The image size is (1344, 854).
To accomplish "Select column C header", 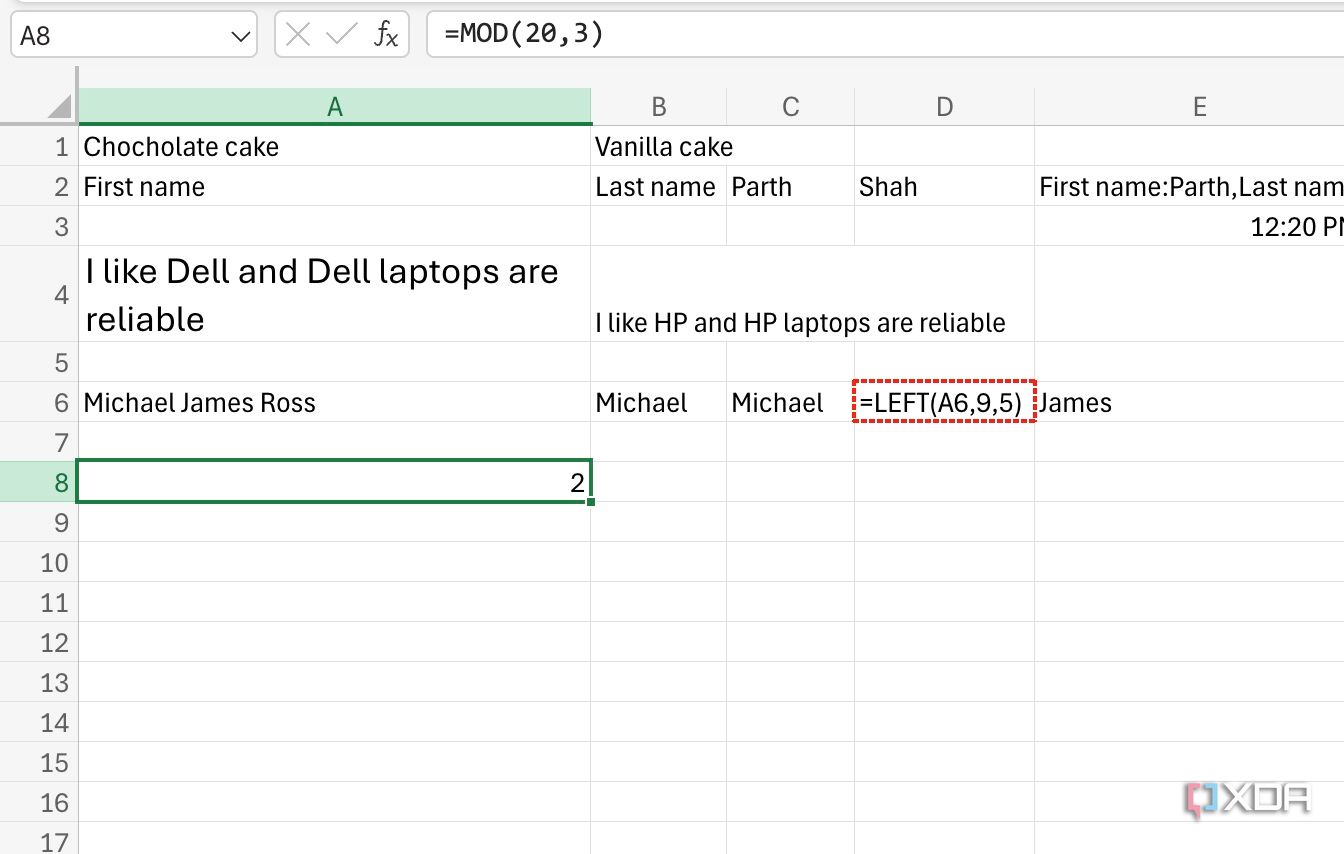I will click(791, 107).
